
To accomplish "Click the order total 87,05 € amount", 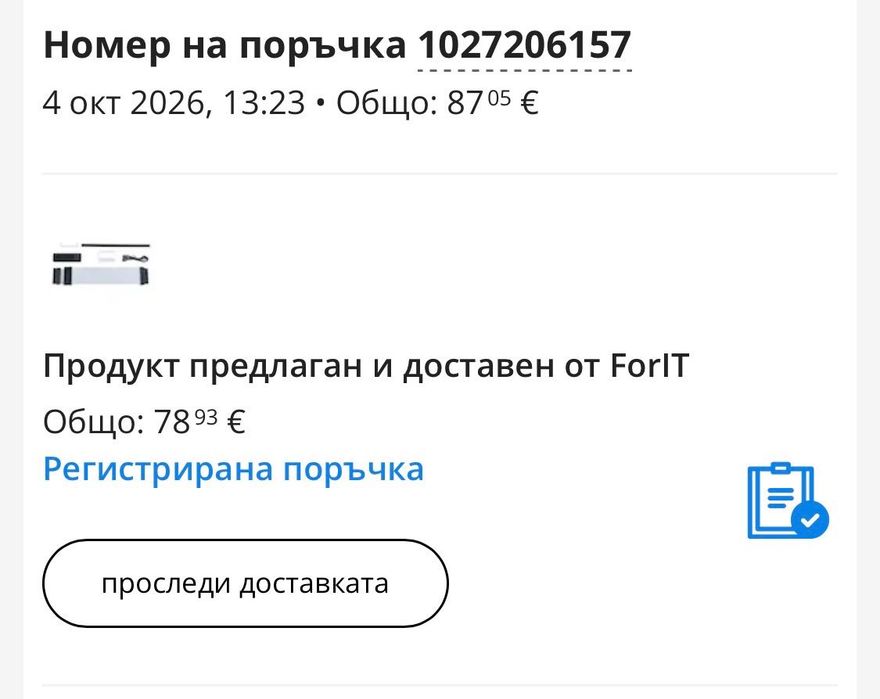I will (493, 103).
